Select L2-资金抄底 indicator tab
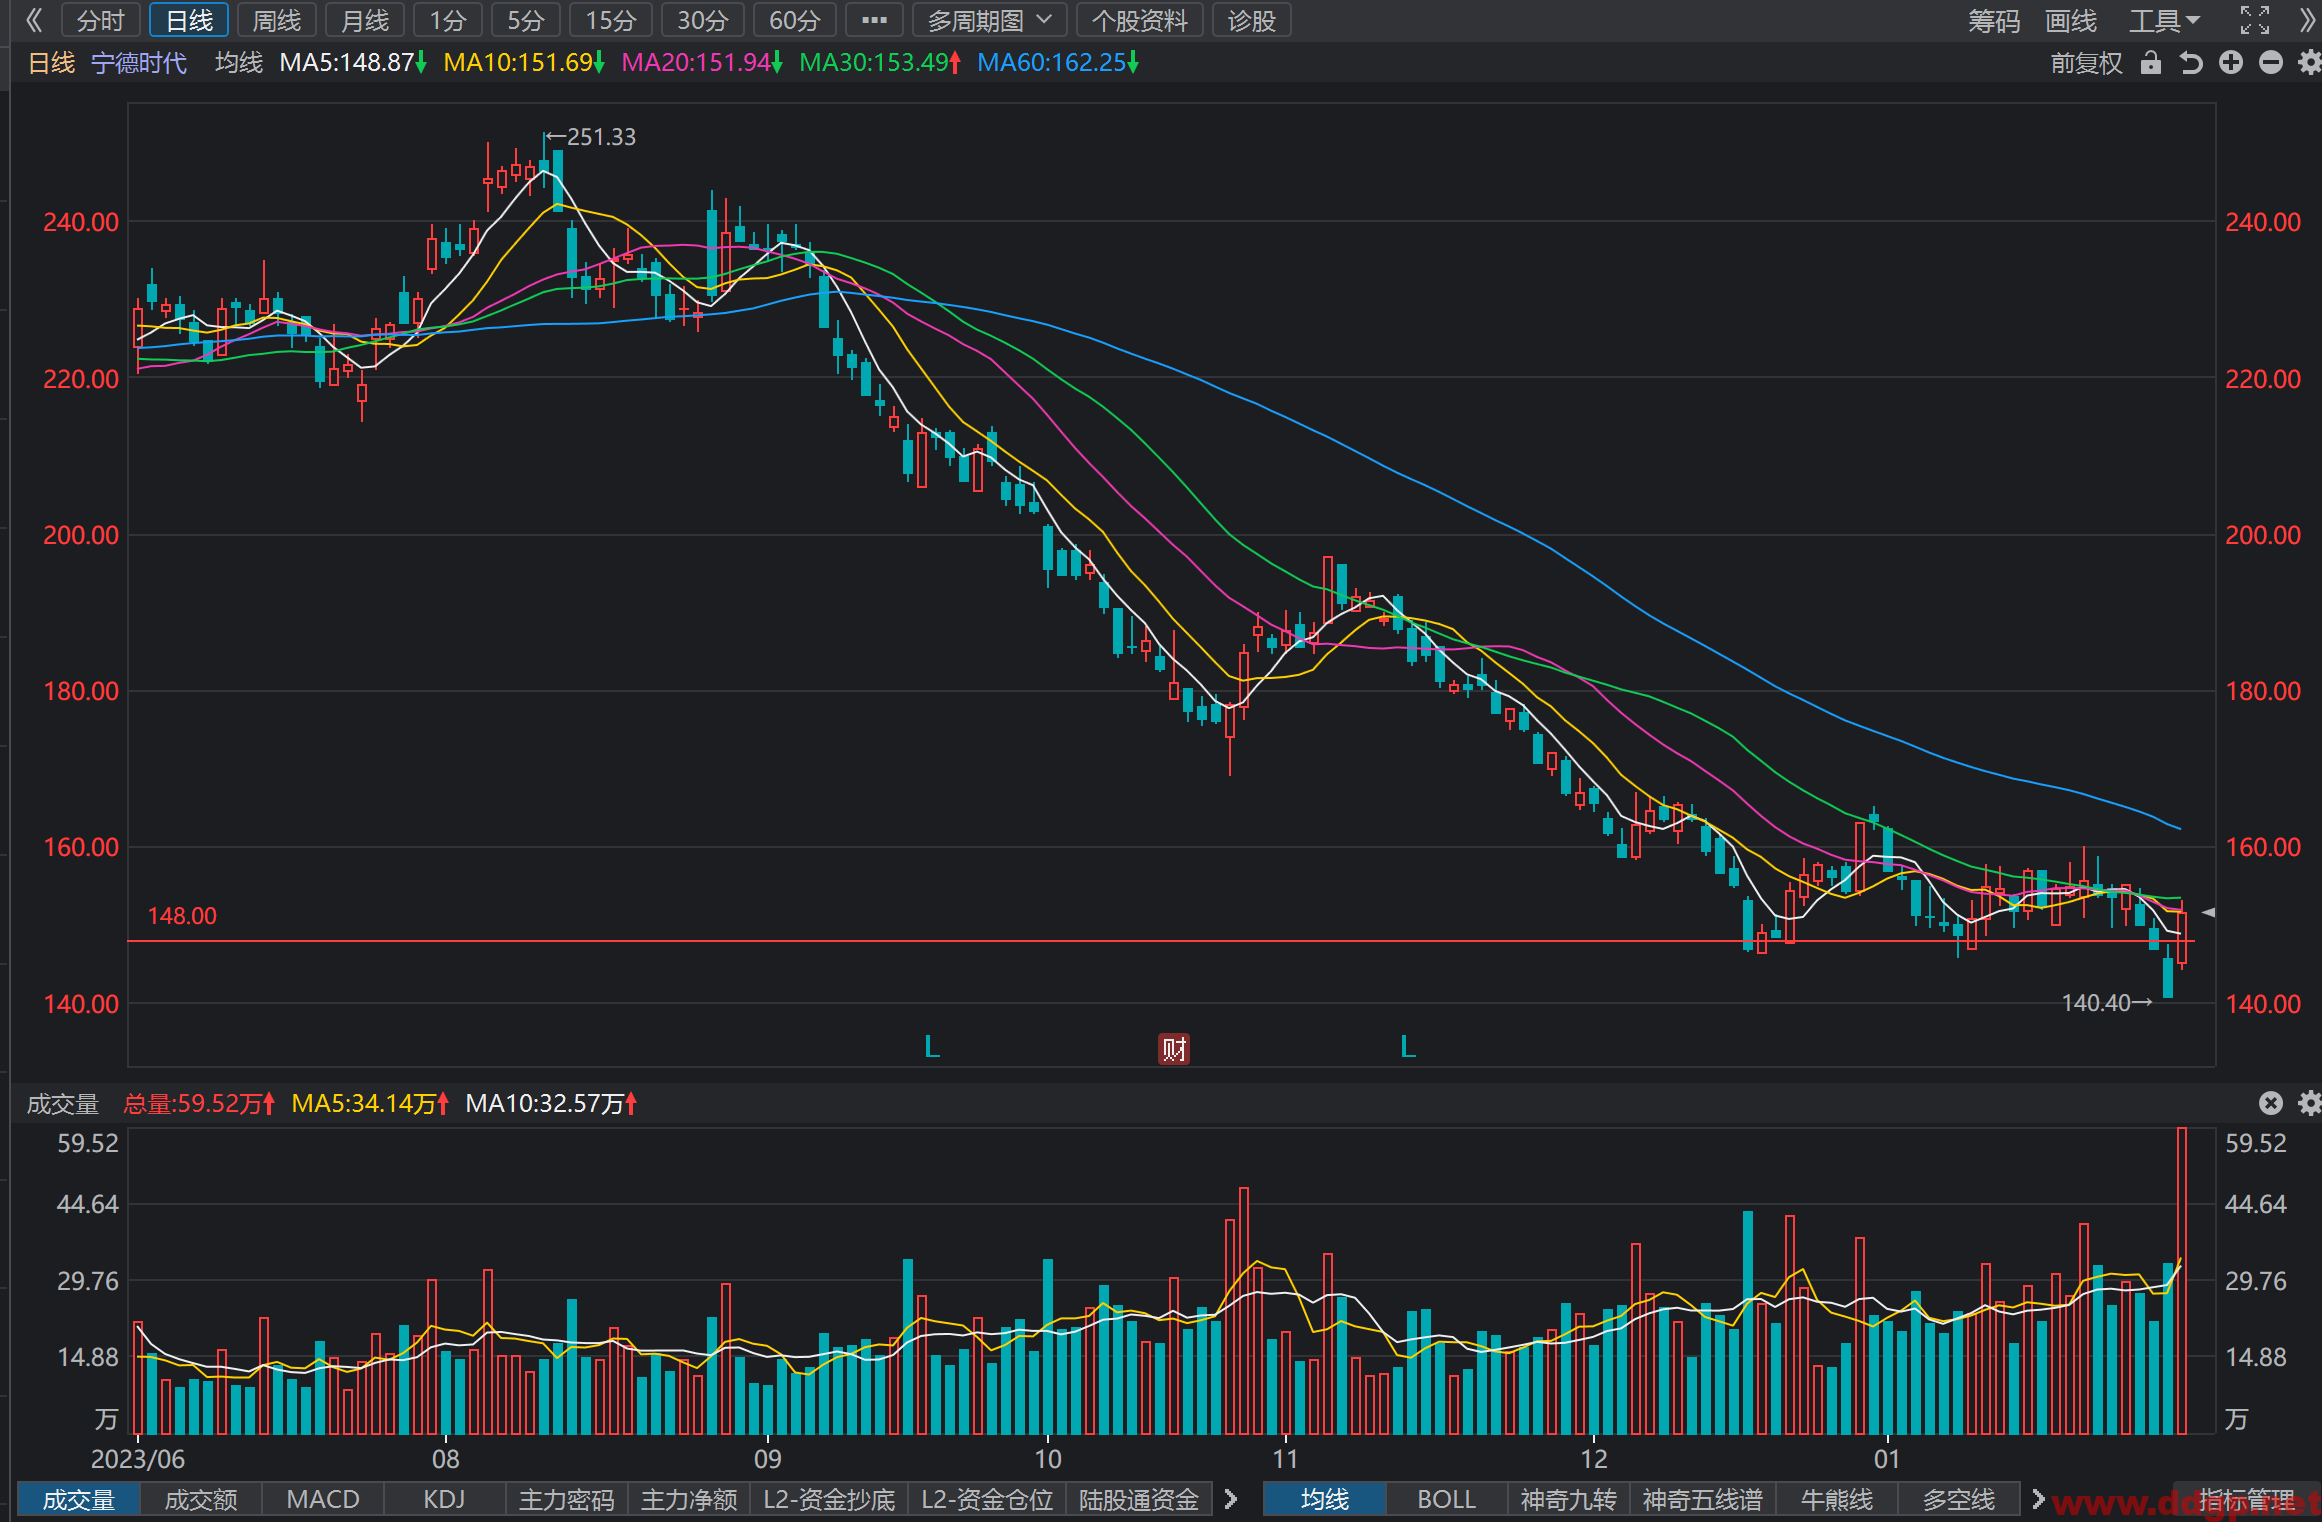 [829, 1499]
